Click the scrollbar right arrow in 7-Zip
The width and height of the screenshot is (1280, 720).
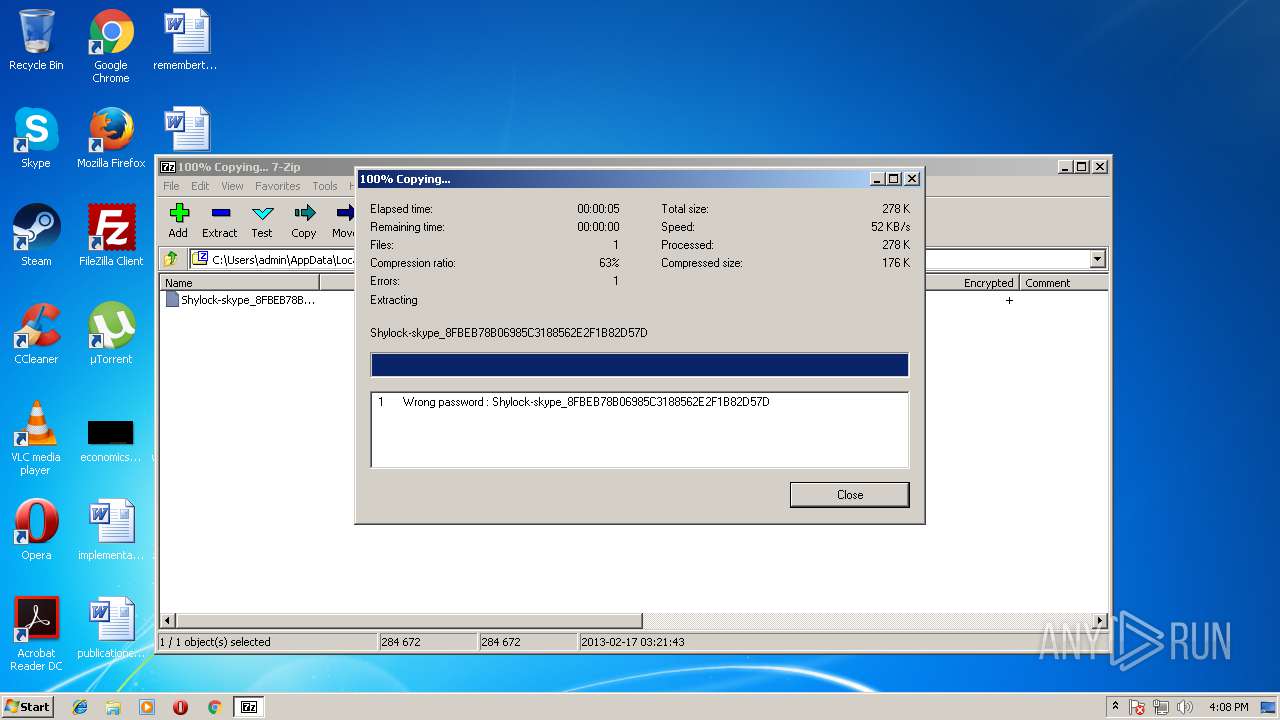tap(1100, 621)
